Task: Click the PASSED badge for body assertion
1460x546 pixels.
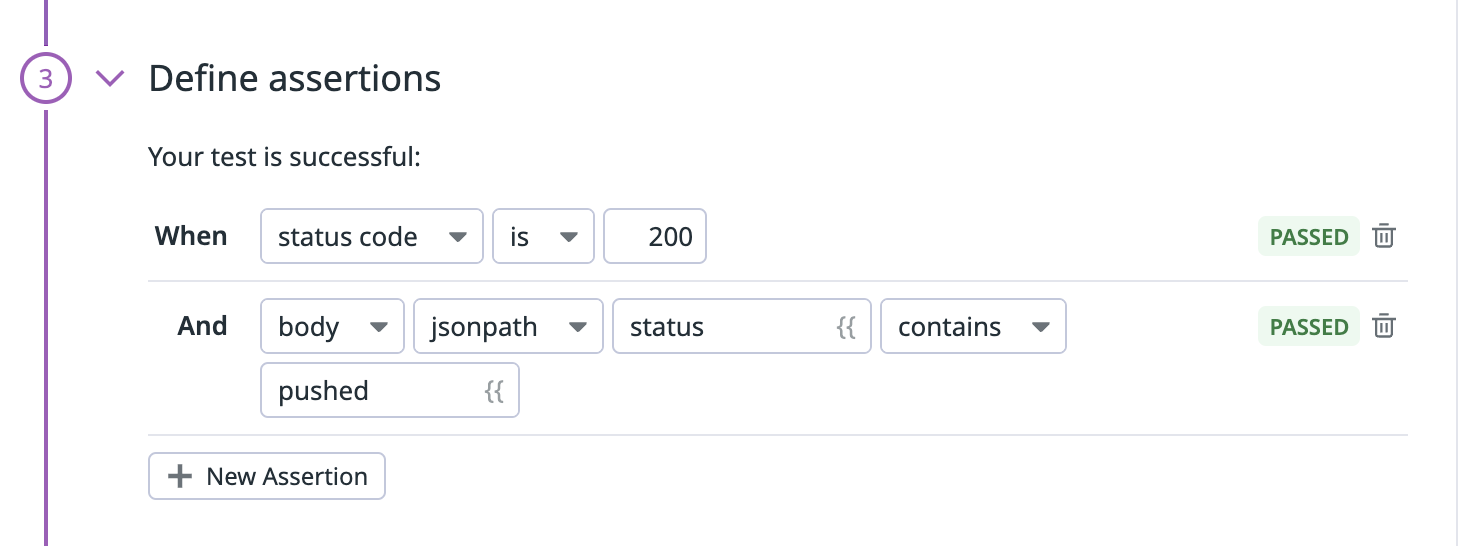Action: 1309,327
